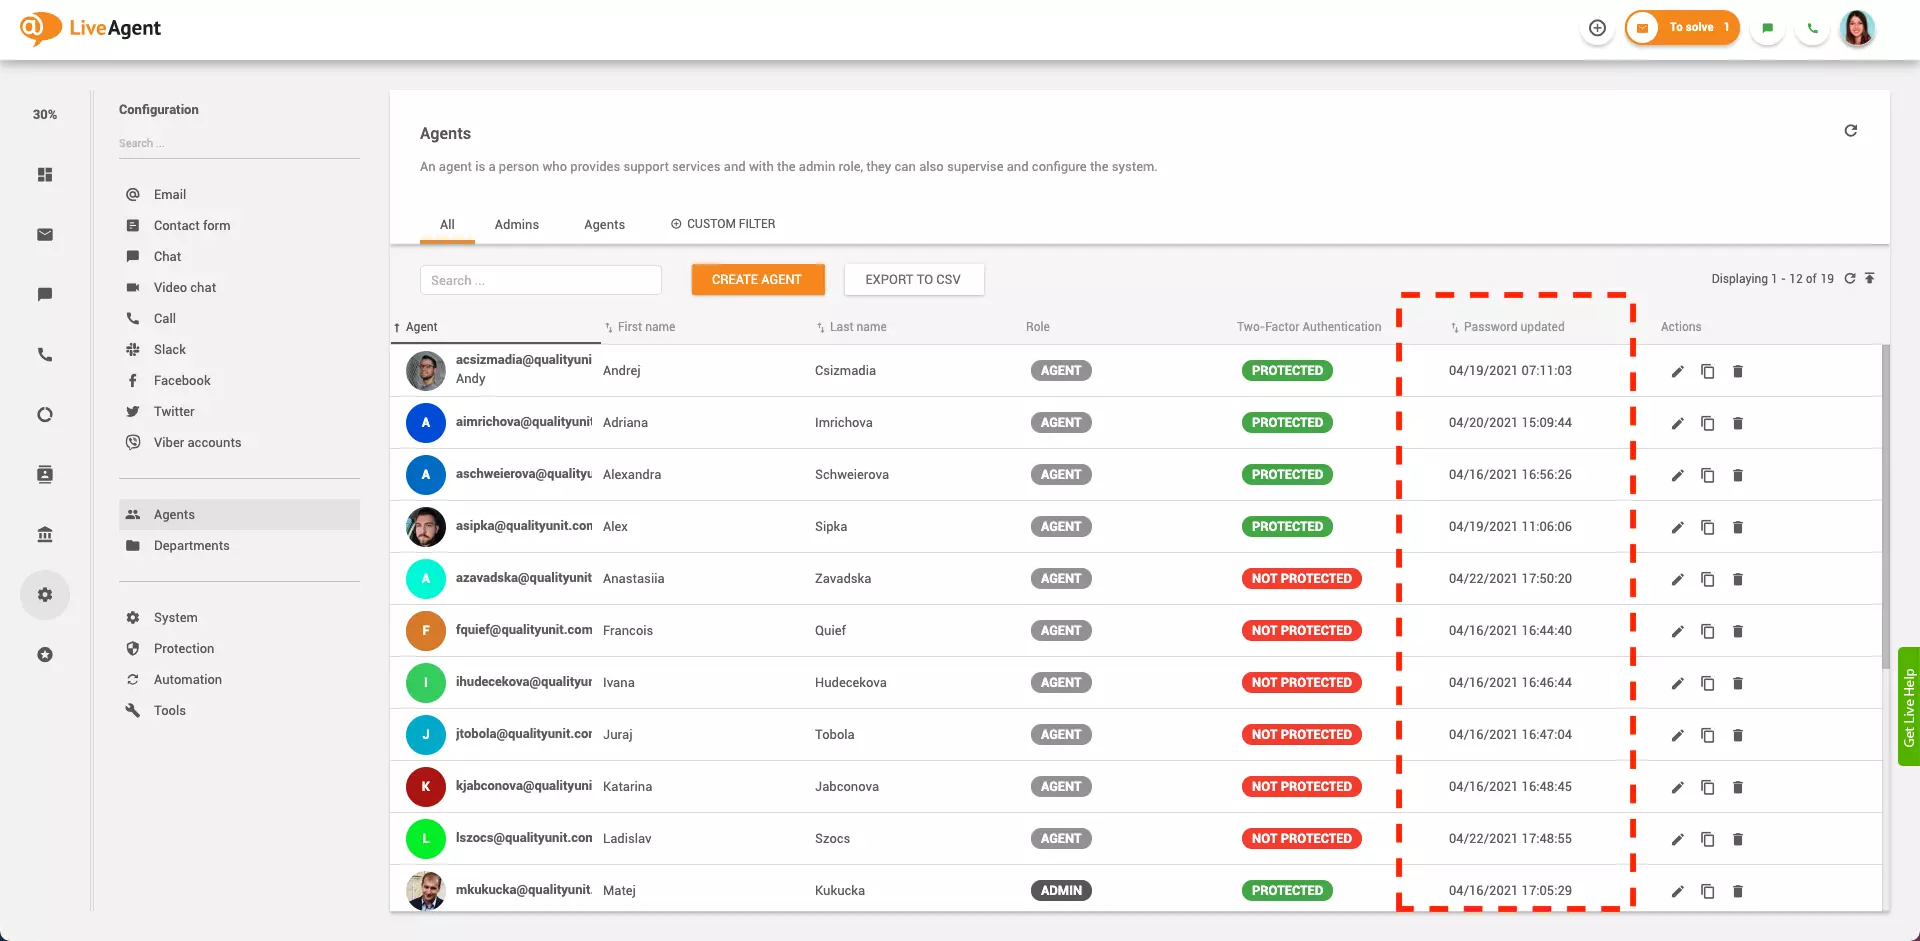The height and width of the screenshot is (941, 1920).
Task: Open the Calls phone icon in sidebar
Action: click(x=44, y=354)
